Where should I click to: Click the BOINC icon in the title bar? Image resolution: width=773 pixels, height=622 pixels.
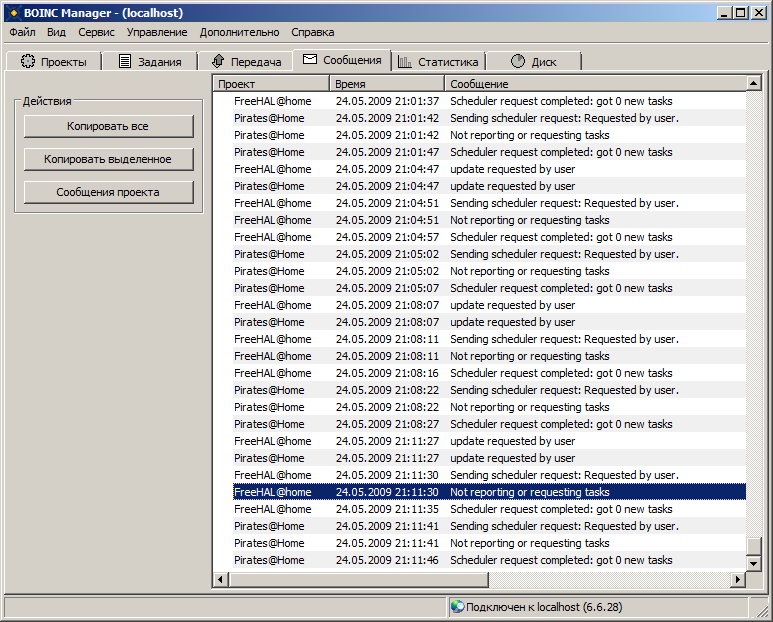pos(14,13)
